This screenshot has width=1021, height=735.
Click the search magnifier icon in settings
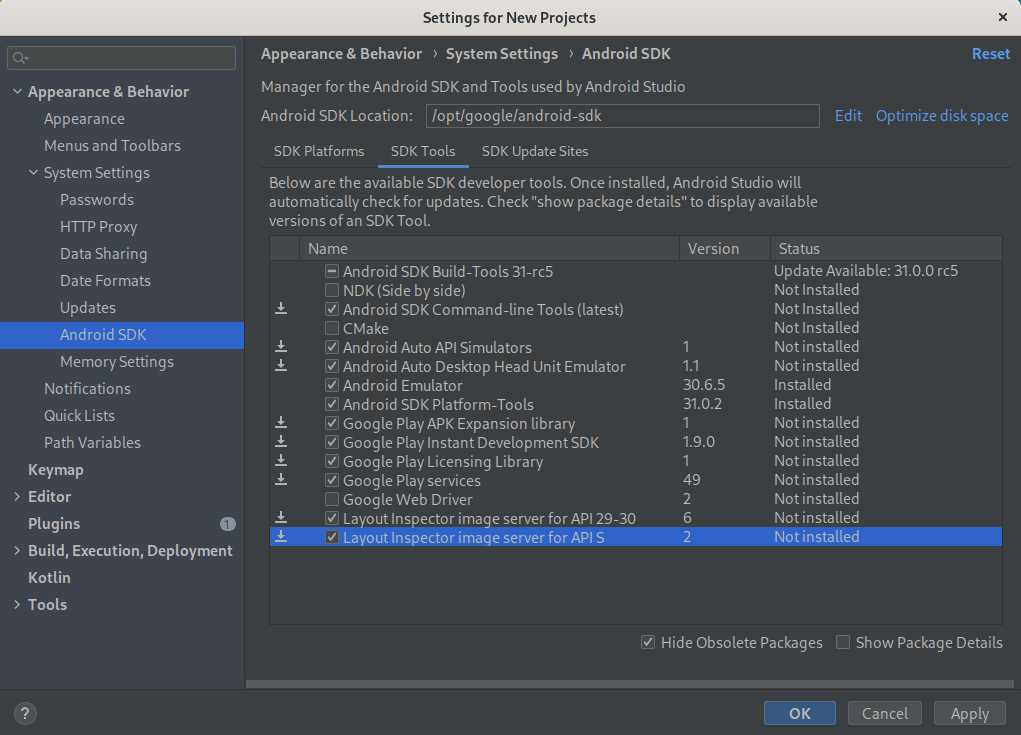(19, 58)
